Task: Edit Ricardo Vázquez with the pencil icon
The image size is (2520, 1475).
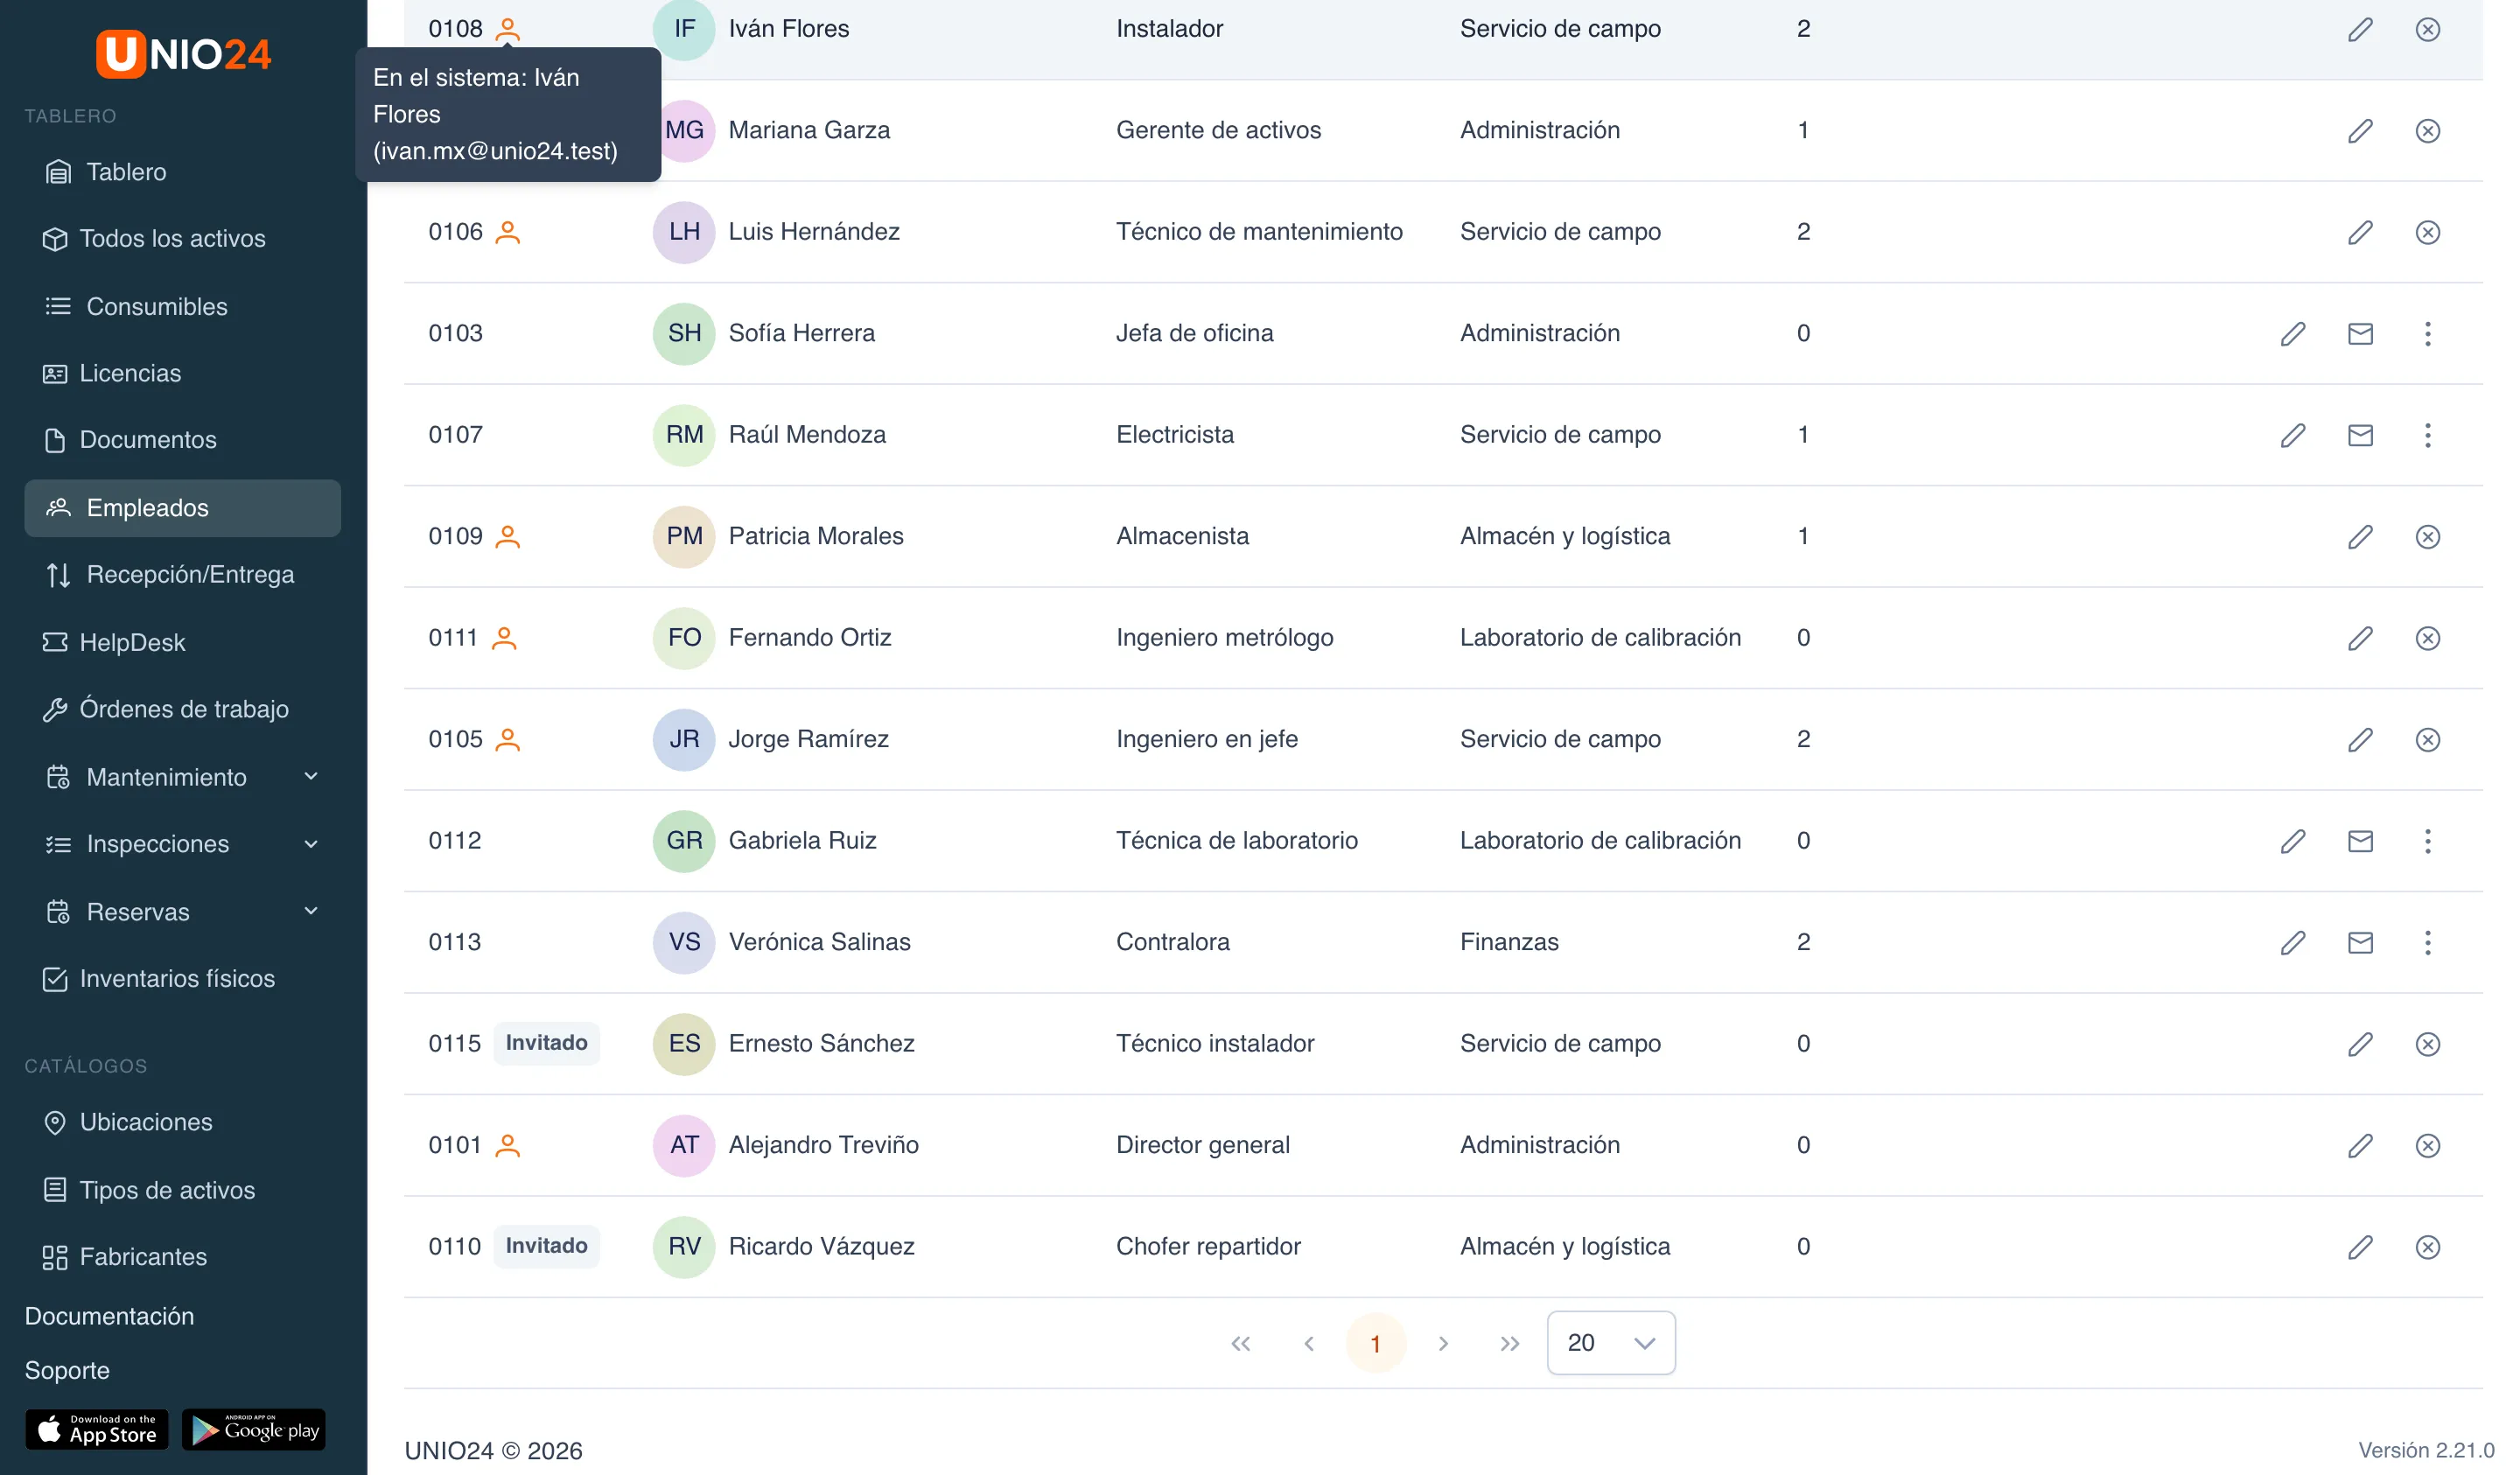Action: click(x=2360, y=1247)
